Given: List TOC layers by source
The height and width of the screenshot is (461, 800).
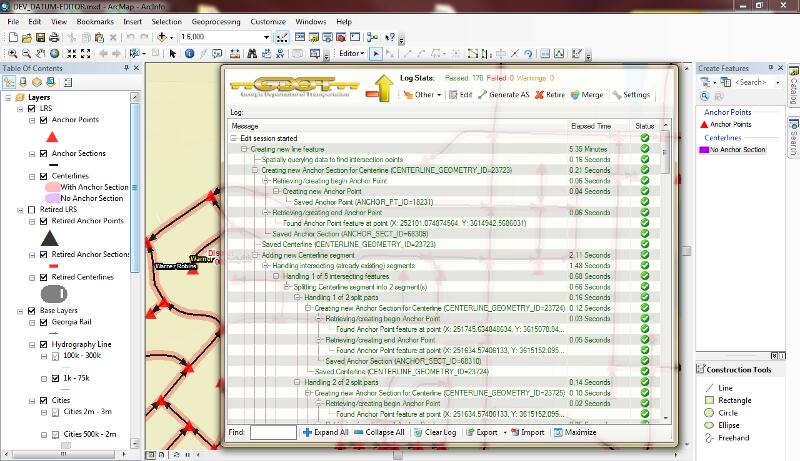Looking at the screenshot, I should click(x=23, y=82).
